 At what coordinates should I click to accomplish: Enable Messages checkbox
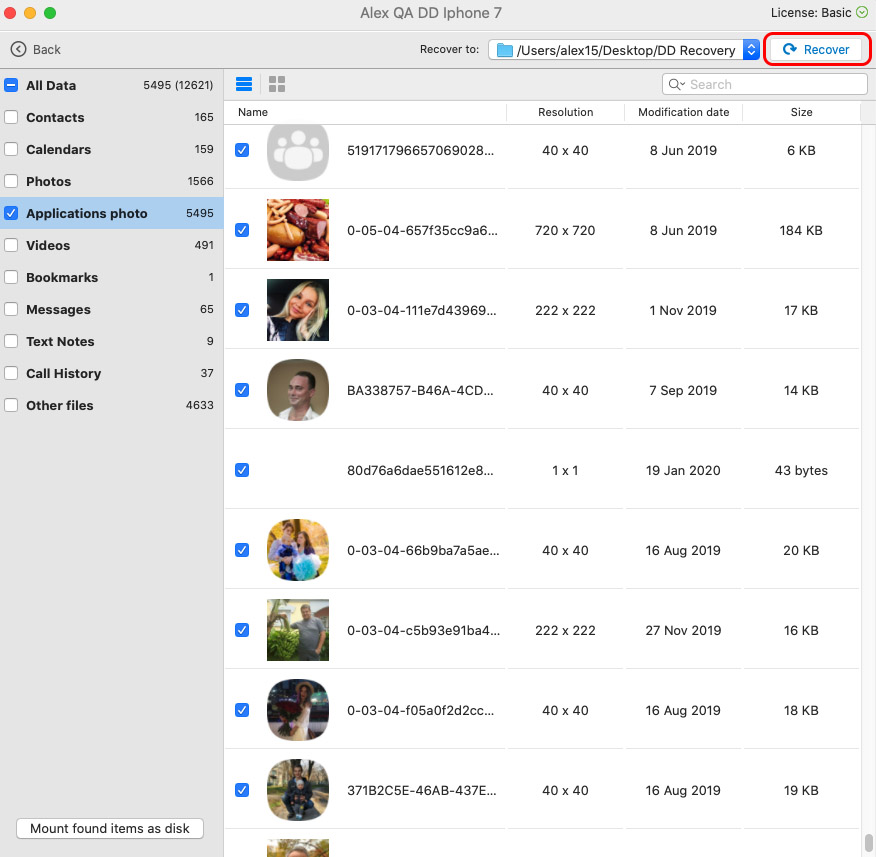click(x=11, y=309)
